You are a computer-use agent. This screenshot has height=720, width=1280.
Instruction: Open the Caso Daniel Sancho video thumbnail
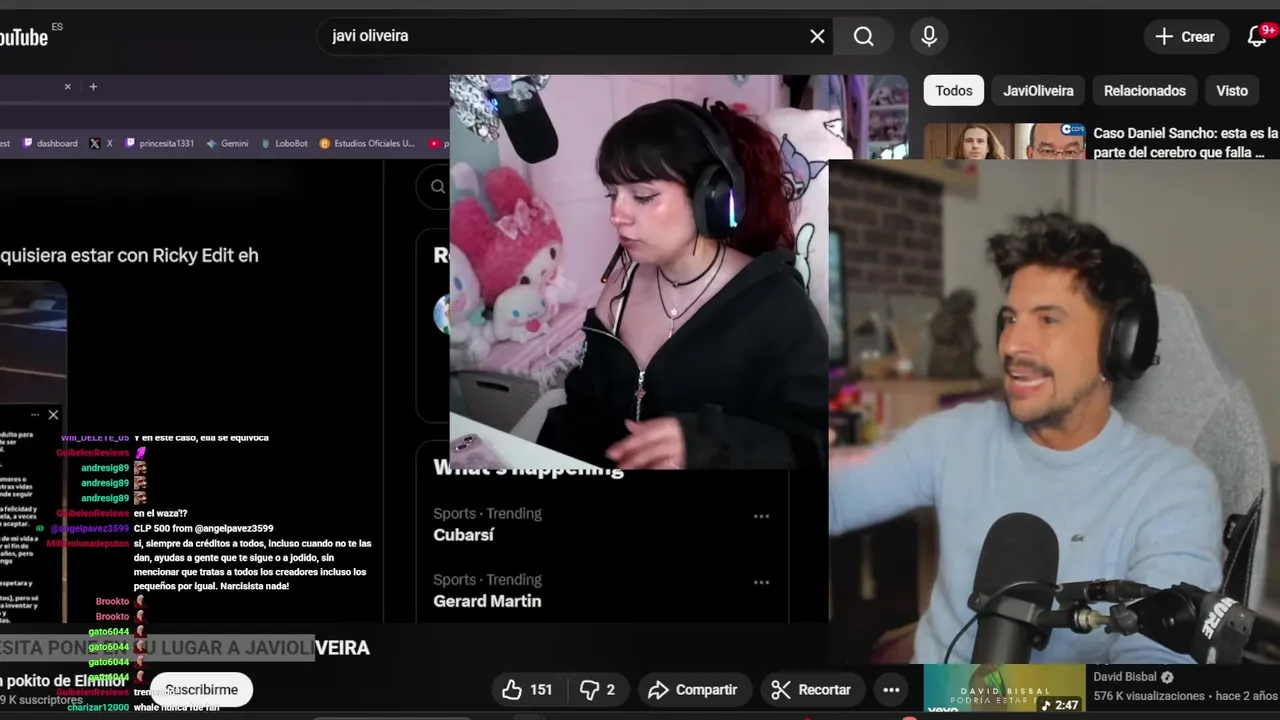tap(1004, 141)
